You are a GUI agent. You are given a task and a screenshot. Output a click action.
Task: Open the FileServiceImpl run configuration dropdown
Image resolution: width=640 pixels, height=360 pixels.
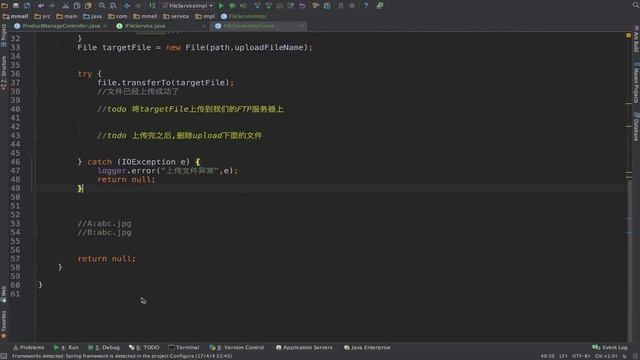188,6
